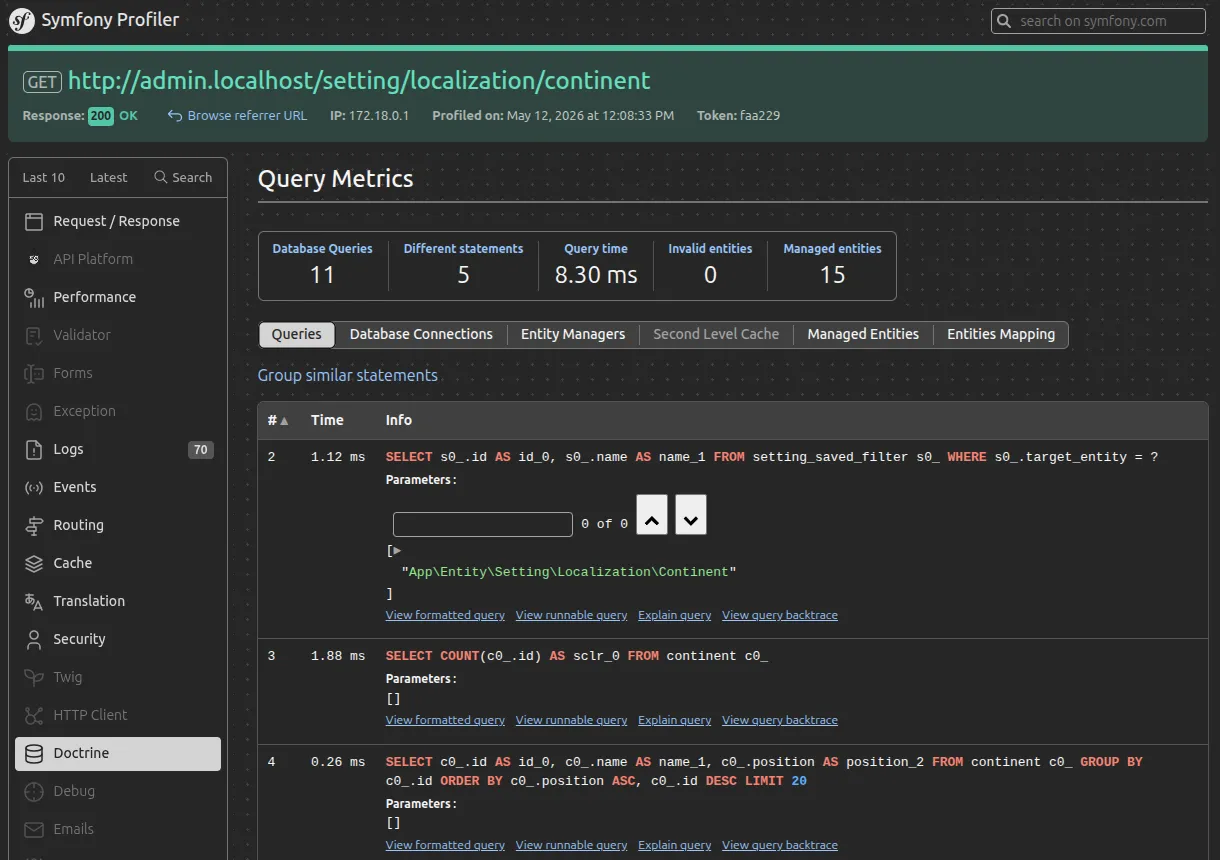Screen dimensions: 1220x860
Task: Open the Entities Mapping tab
Action: (x=1001, y=334)
